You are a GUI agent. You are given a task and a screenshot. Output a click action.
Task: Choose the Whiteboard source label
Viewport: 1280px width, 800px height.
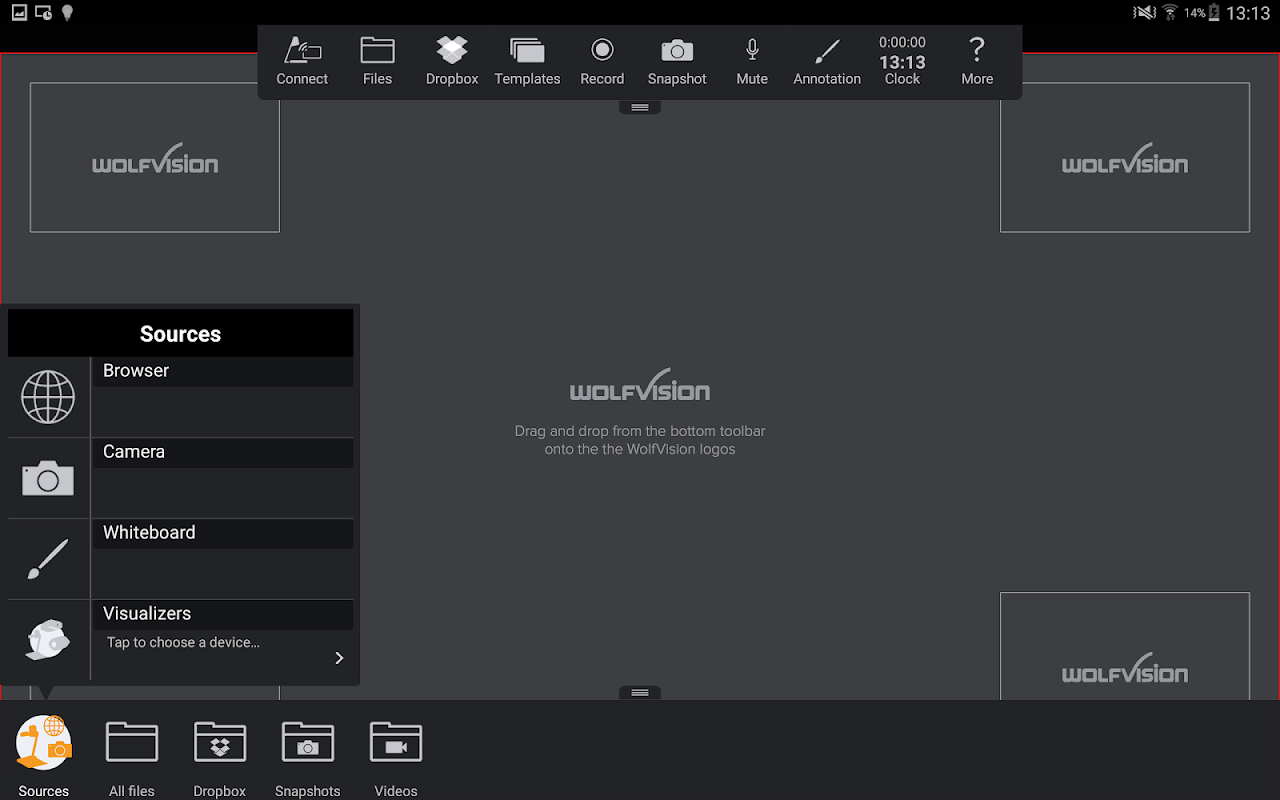(x=149, y=533)
